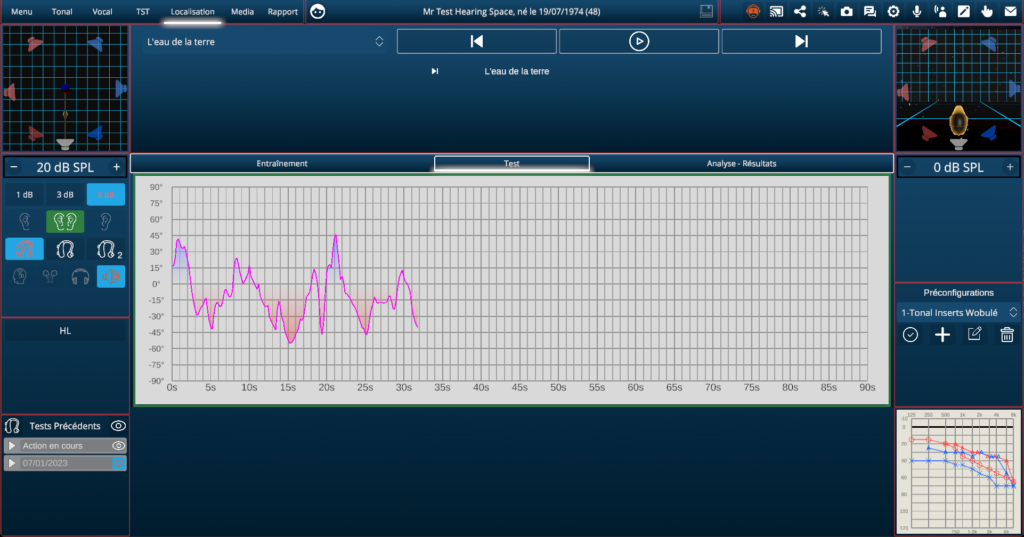Click the talking person icon
Screen dimensions: 1024x537
pos(940,12)
